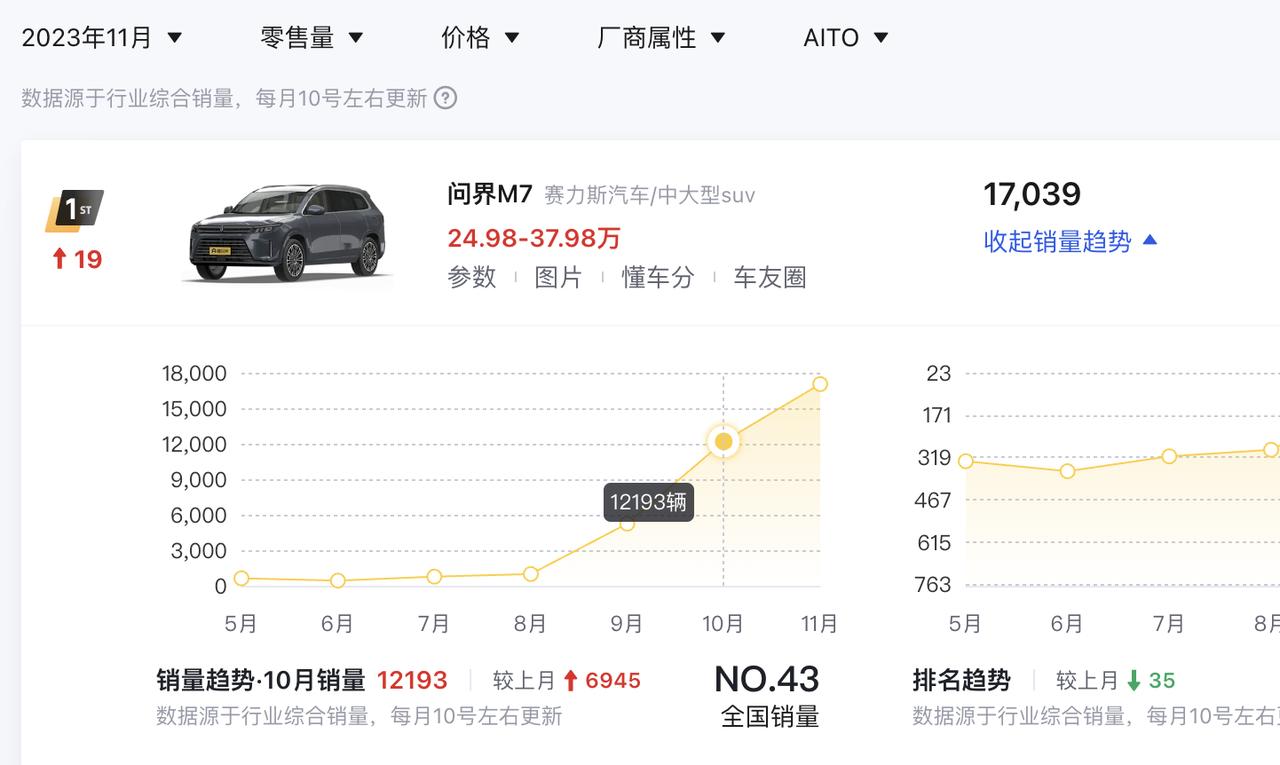
Task: Expand the 价格 price filter
Action: click(x=480, y=38)
